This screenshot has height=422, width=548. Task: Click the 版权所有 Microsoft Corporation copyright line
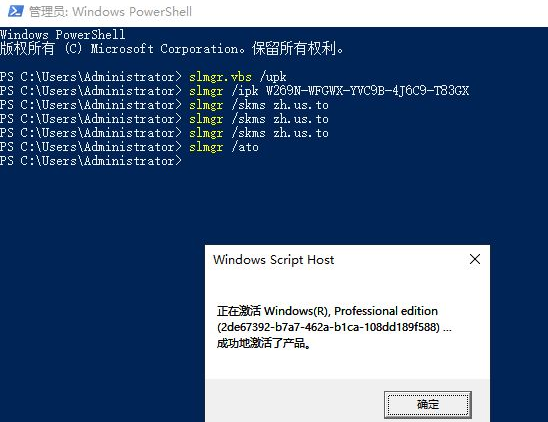(x=172, y=49)
